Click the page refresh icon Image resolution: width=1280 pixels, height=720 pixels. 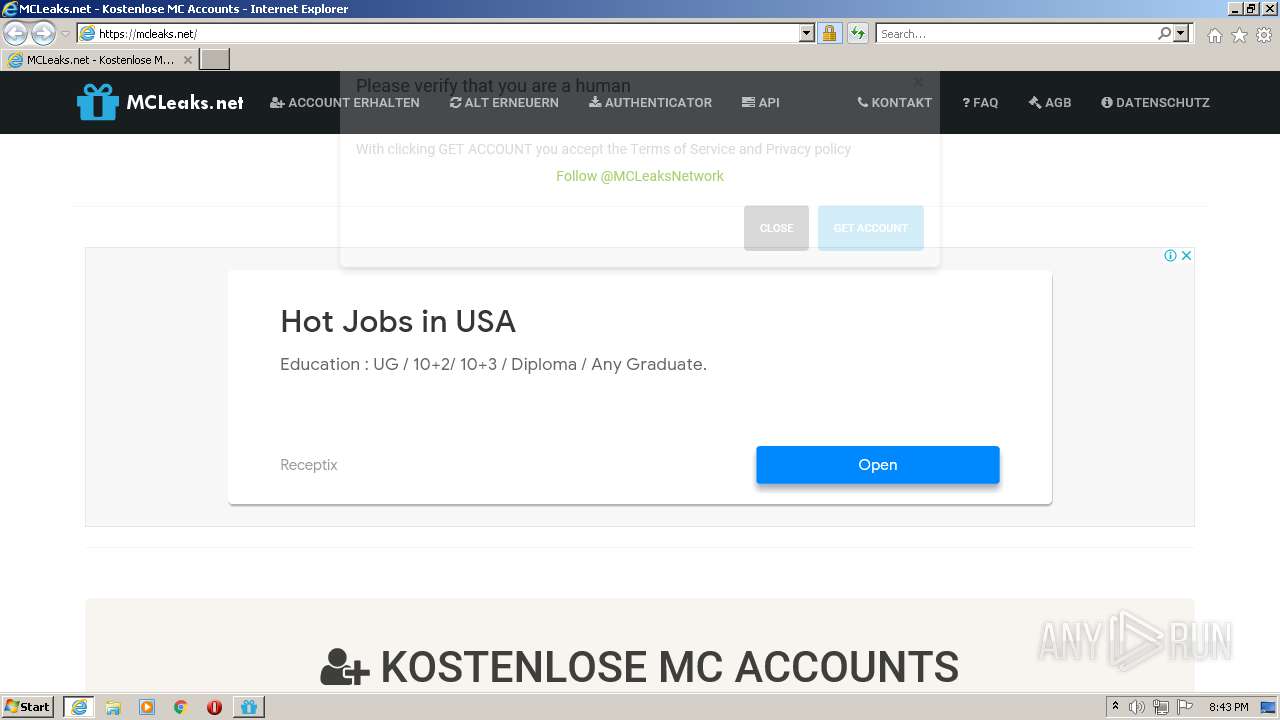tap(858, 33)
